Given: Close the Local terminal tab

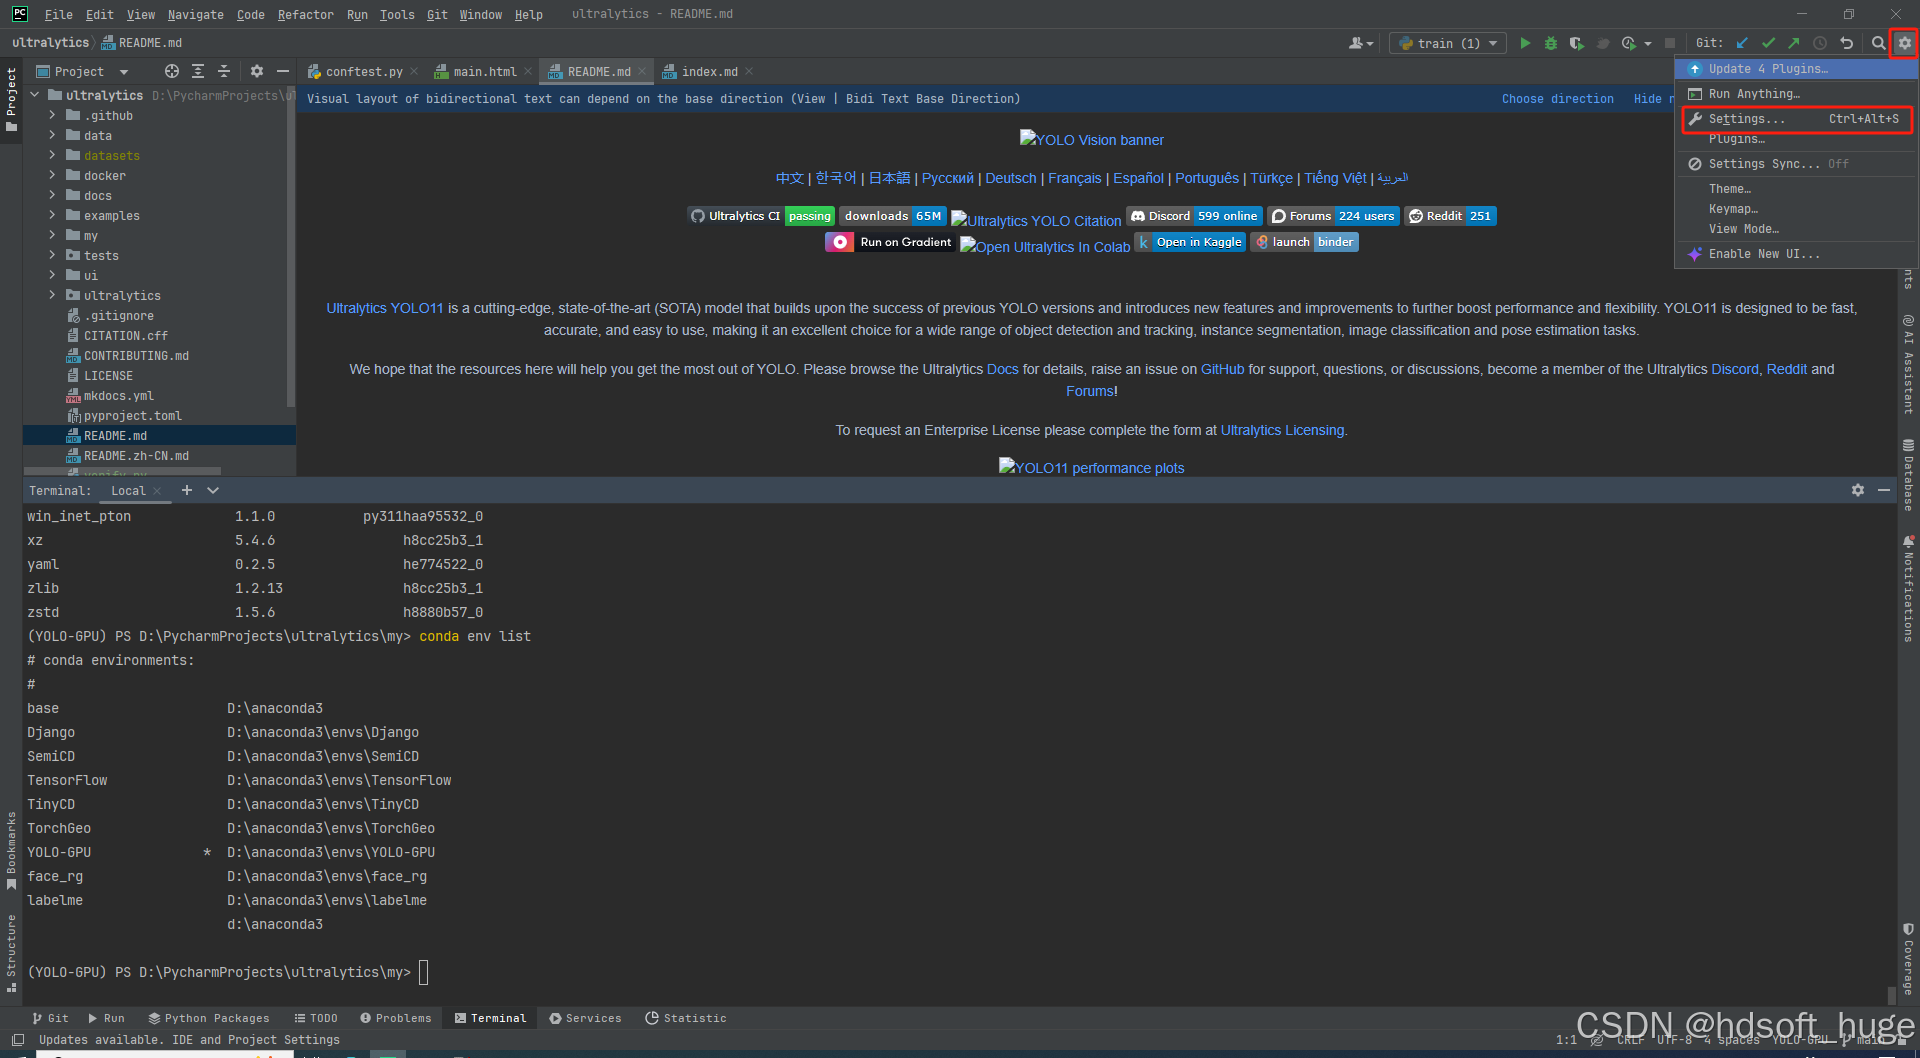Looking at the screenshot, I should coord(157,490).
